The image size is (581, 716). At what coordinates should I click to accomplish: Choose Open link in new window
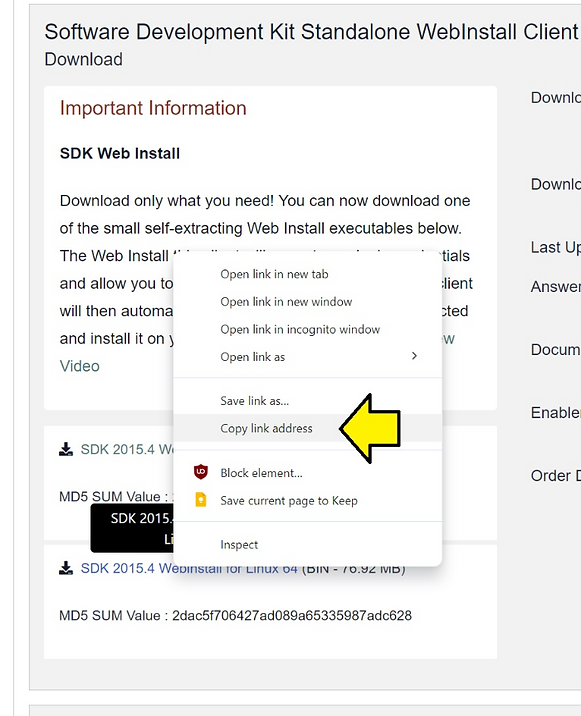coord(307,302)
